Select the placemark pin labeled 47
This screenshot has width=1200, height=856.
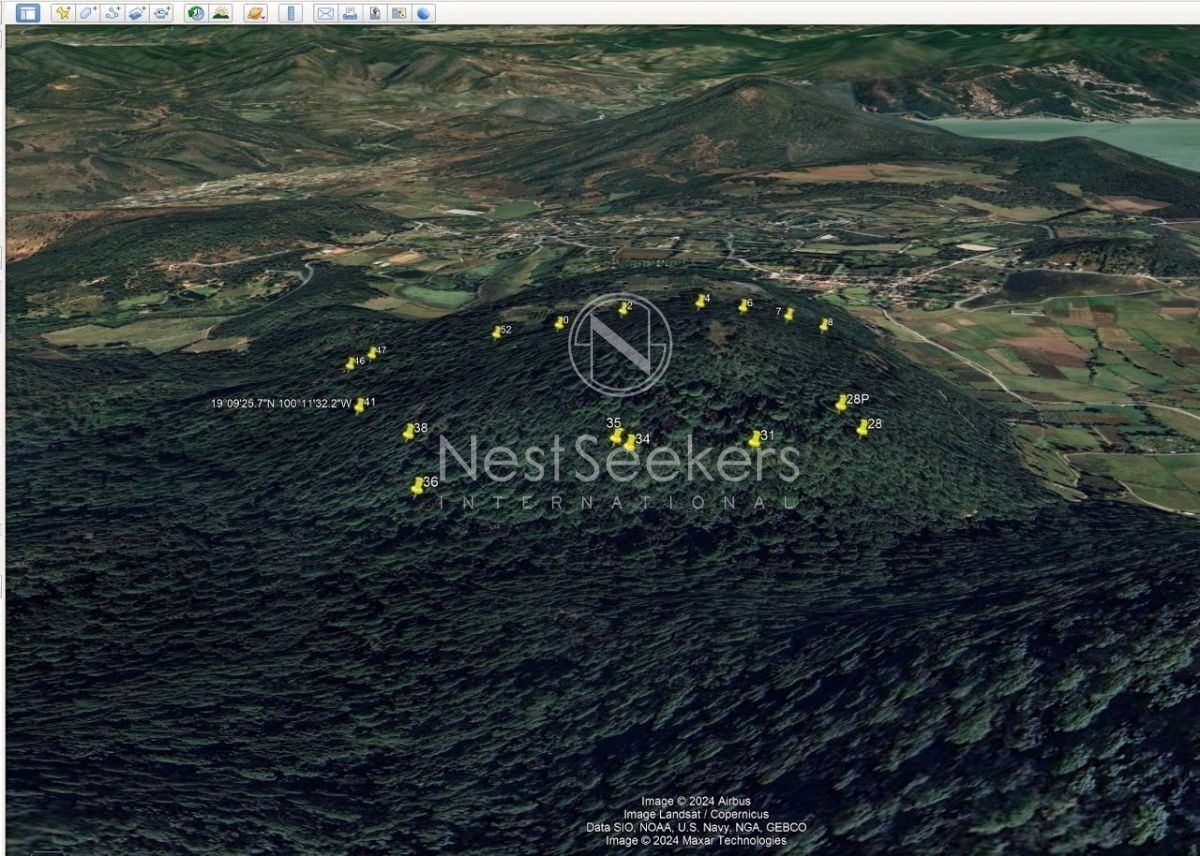pyautogui.click(x=372, y=353)
